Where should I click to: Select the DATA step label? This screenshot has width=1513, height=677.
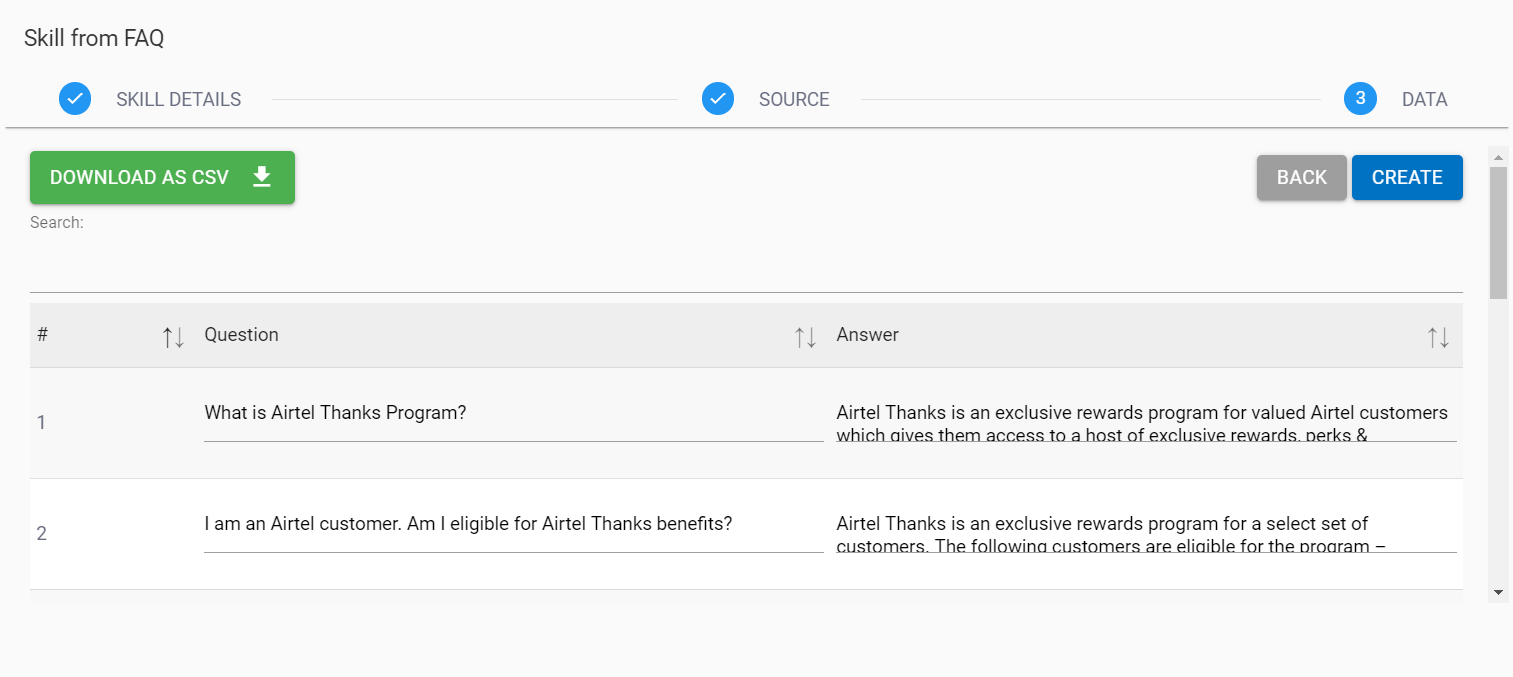point(1424,99)
